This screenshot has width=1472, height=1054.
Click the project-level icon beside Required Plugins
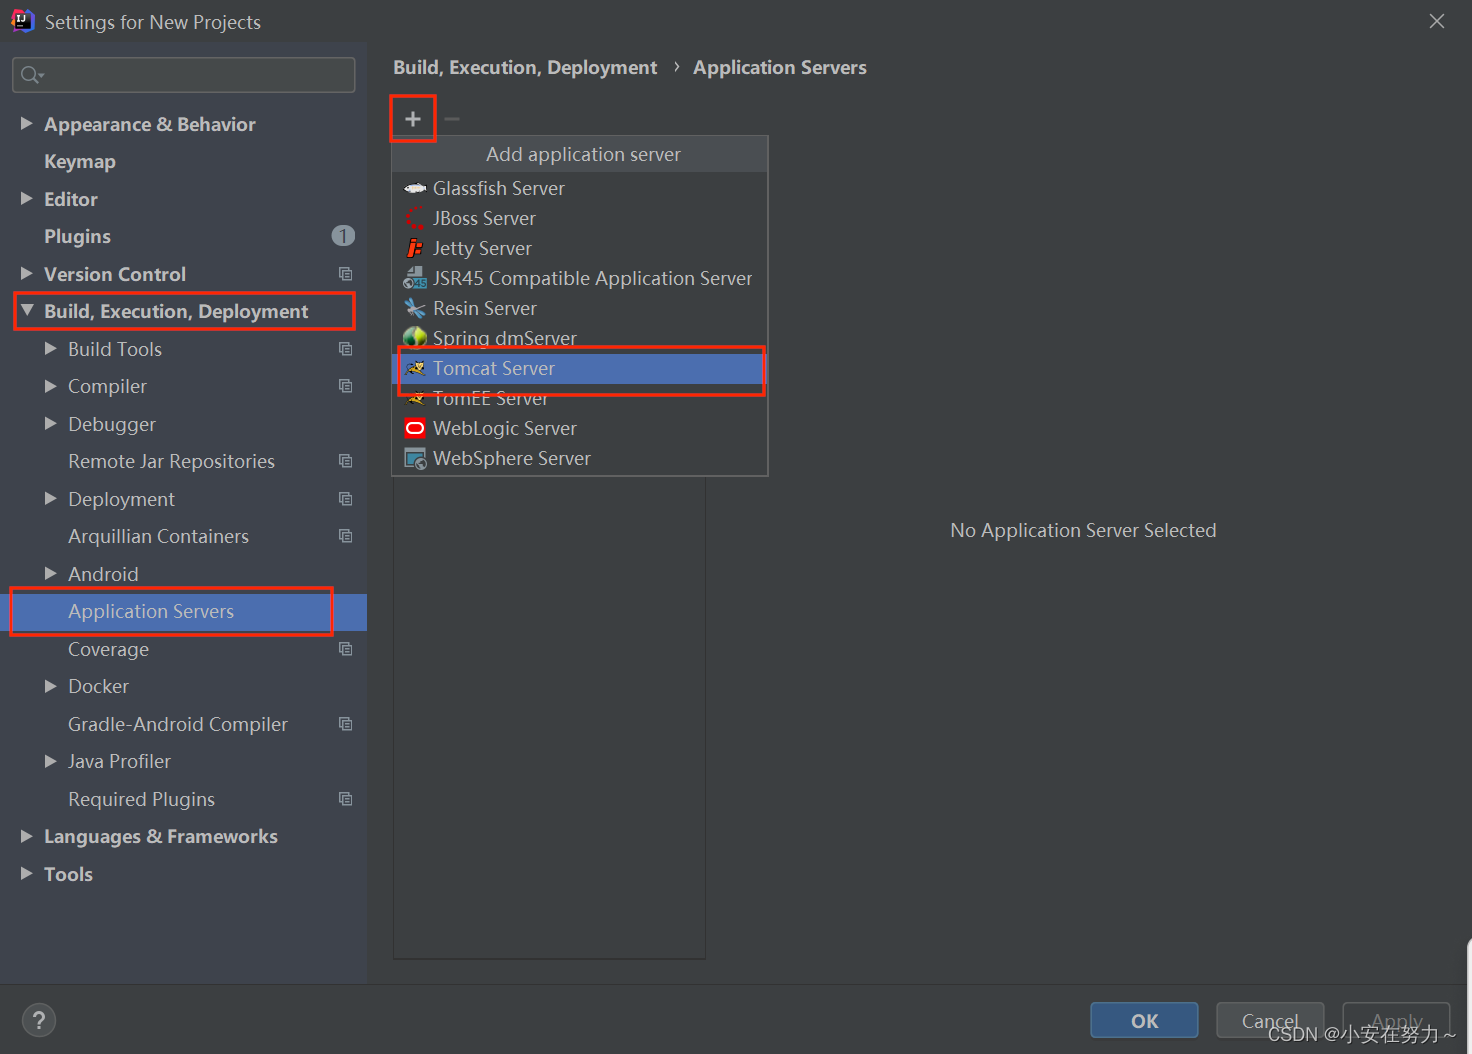pos(345,799)
